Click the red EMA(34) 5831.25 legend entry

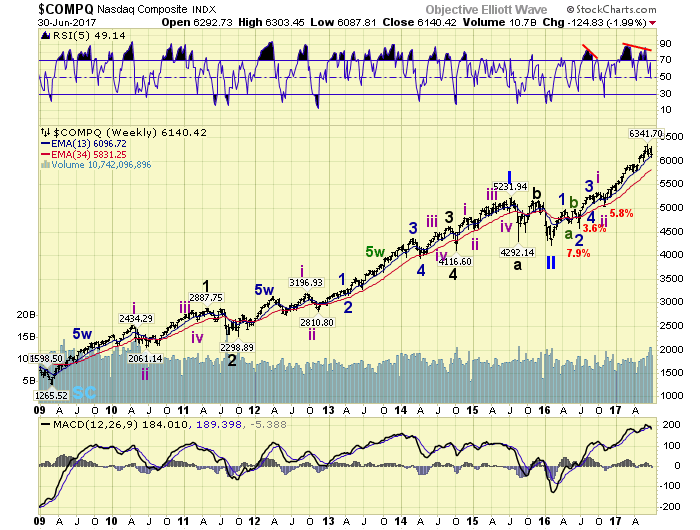83,154
